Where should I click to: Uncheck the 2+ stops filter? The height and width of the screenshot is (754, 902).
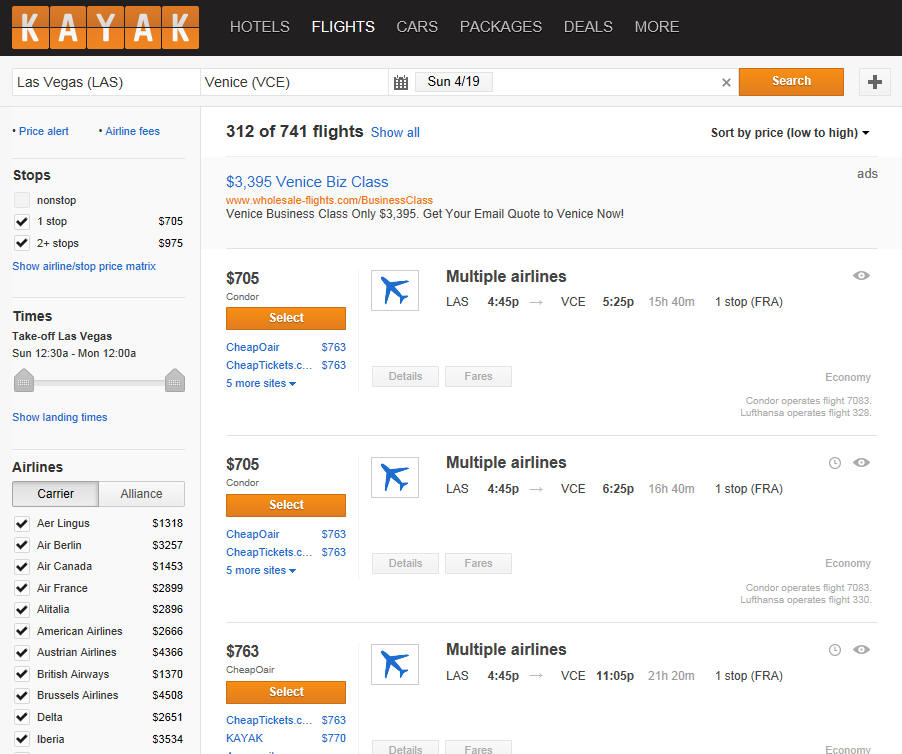(22, 243)
